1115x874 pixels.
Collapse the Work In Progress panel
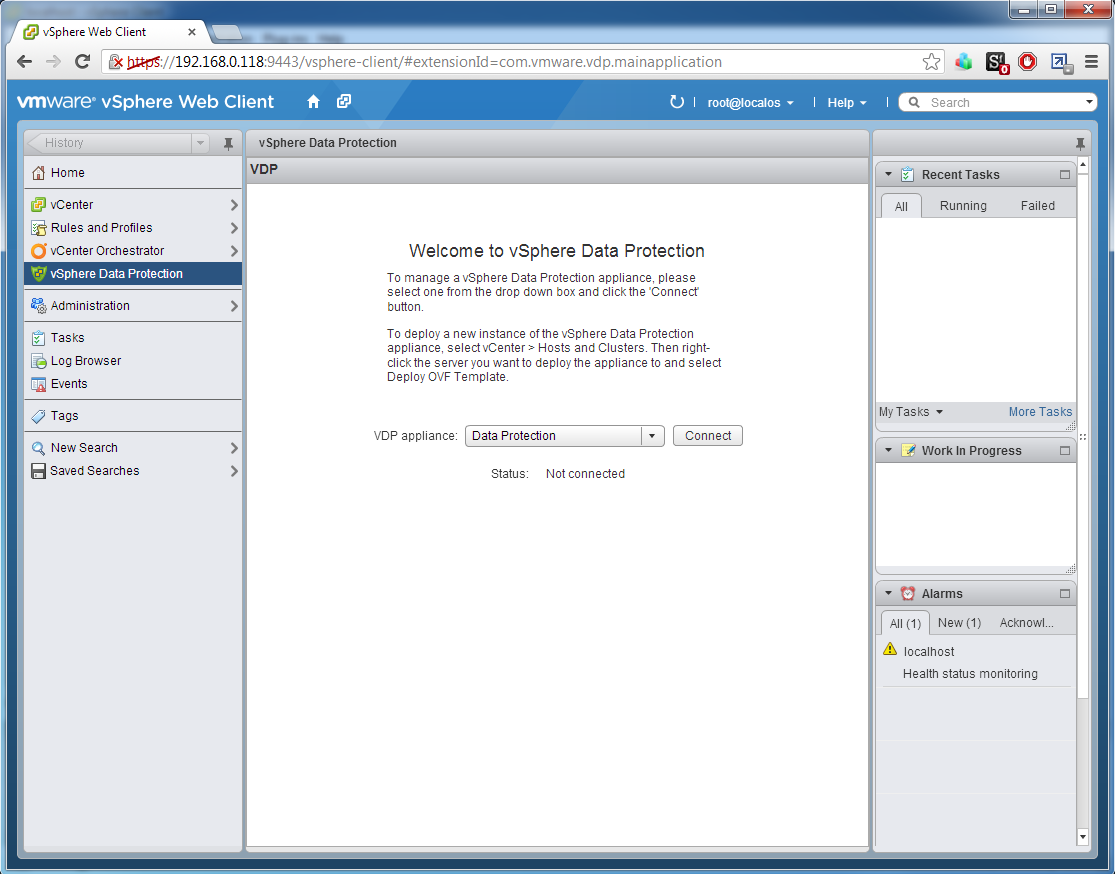pyautogui.click(x=888, y=450)
